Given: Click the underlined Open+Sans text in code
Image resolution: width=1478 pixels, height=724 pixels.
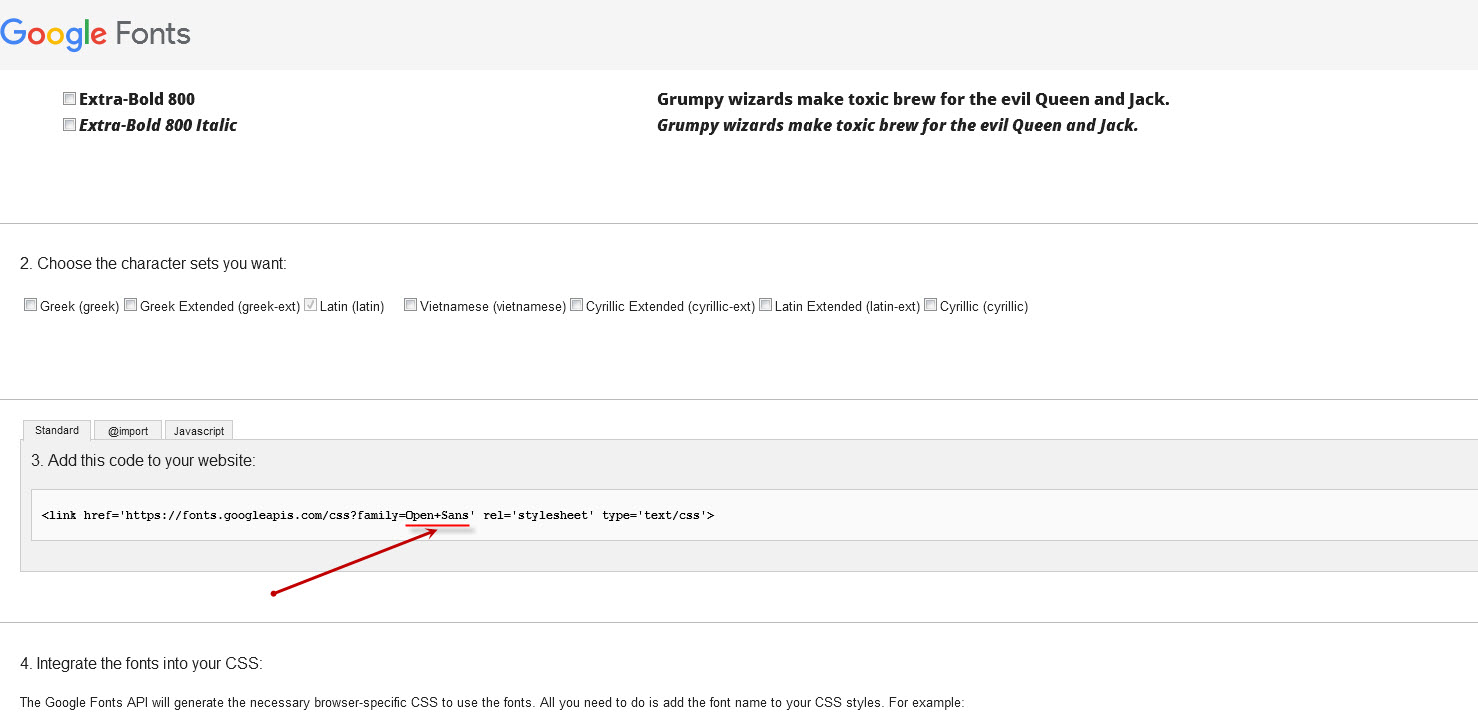Looking at the screenshot, I should tap(437, 516).
